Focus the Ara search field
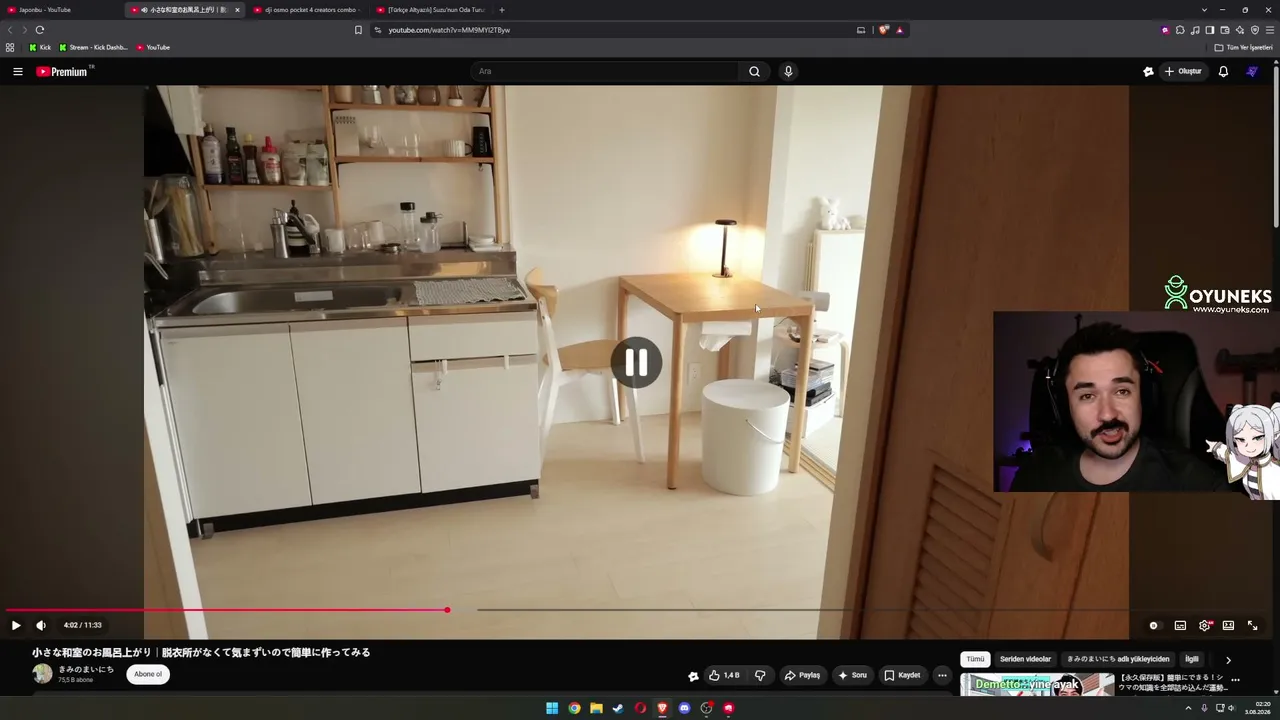 pos(606,71)
